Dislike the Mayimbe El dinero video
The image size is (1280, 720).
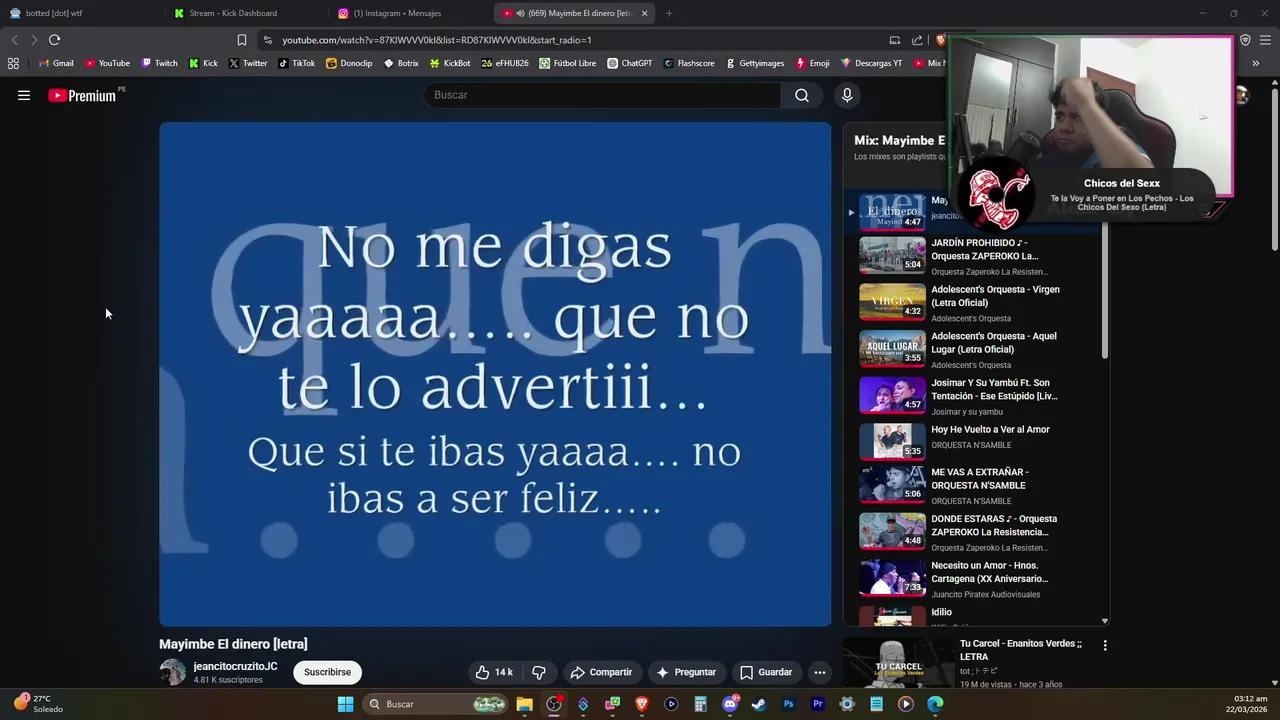point(539,672)
